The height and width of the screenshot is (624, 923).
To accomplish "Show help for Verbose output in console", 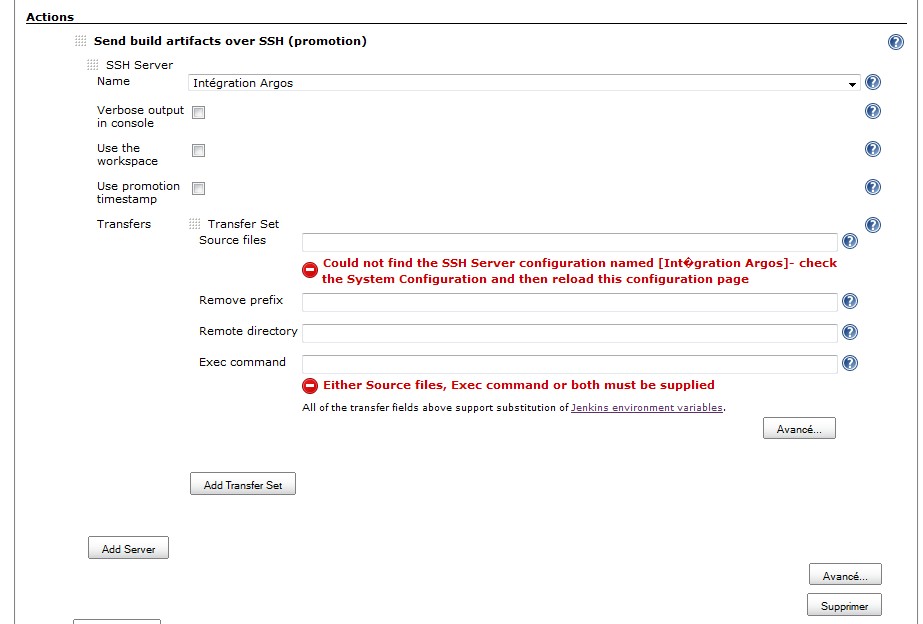I will [x=872, y=111].
